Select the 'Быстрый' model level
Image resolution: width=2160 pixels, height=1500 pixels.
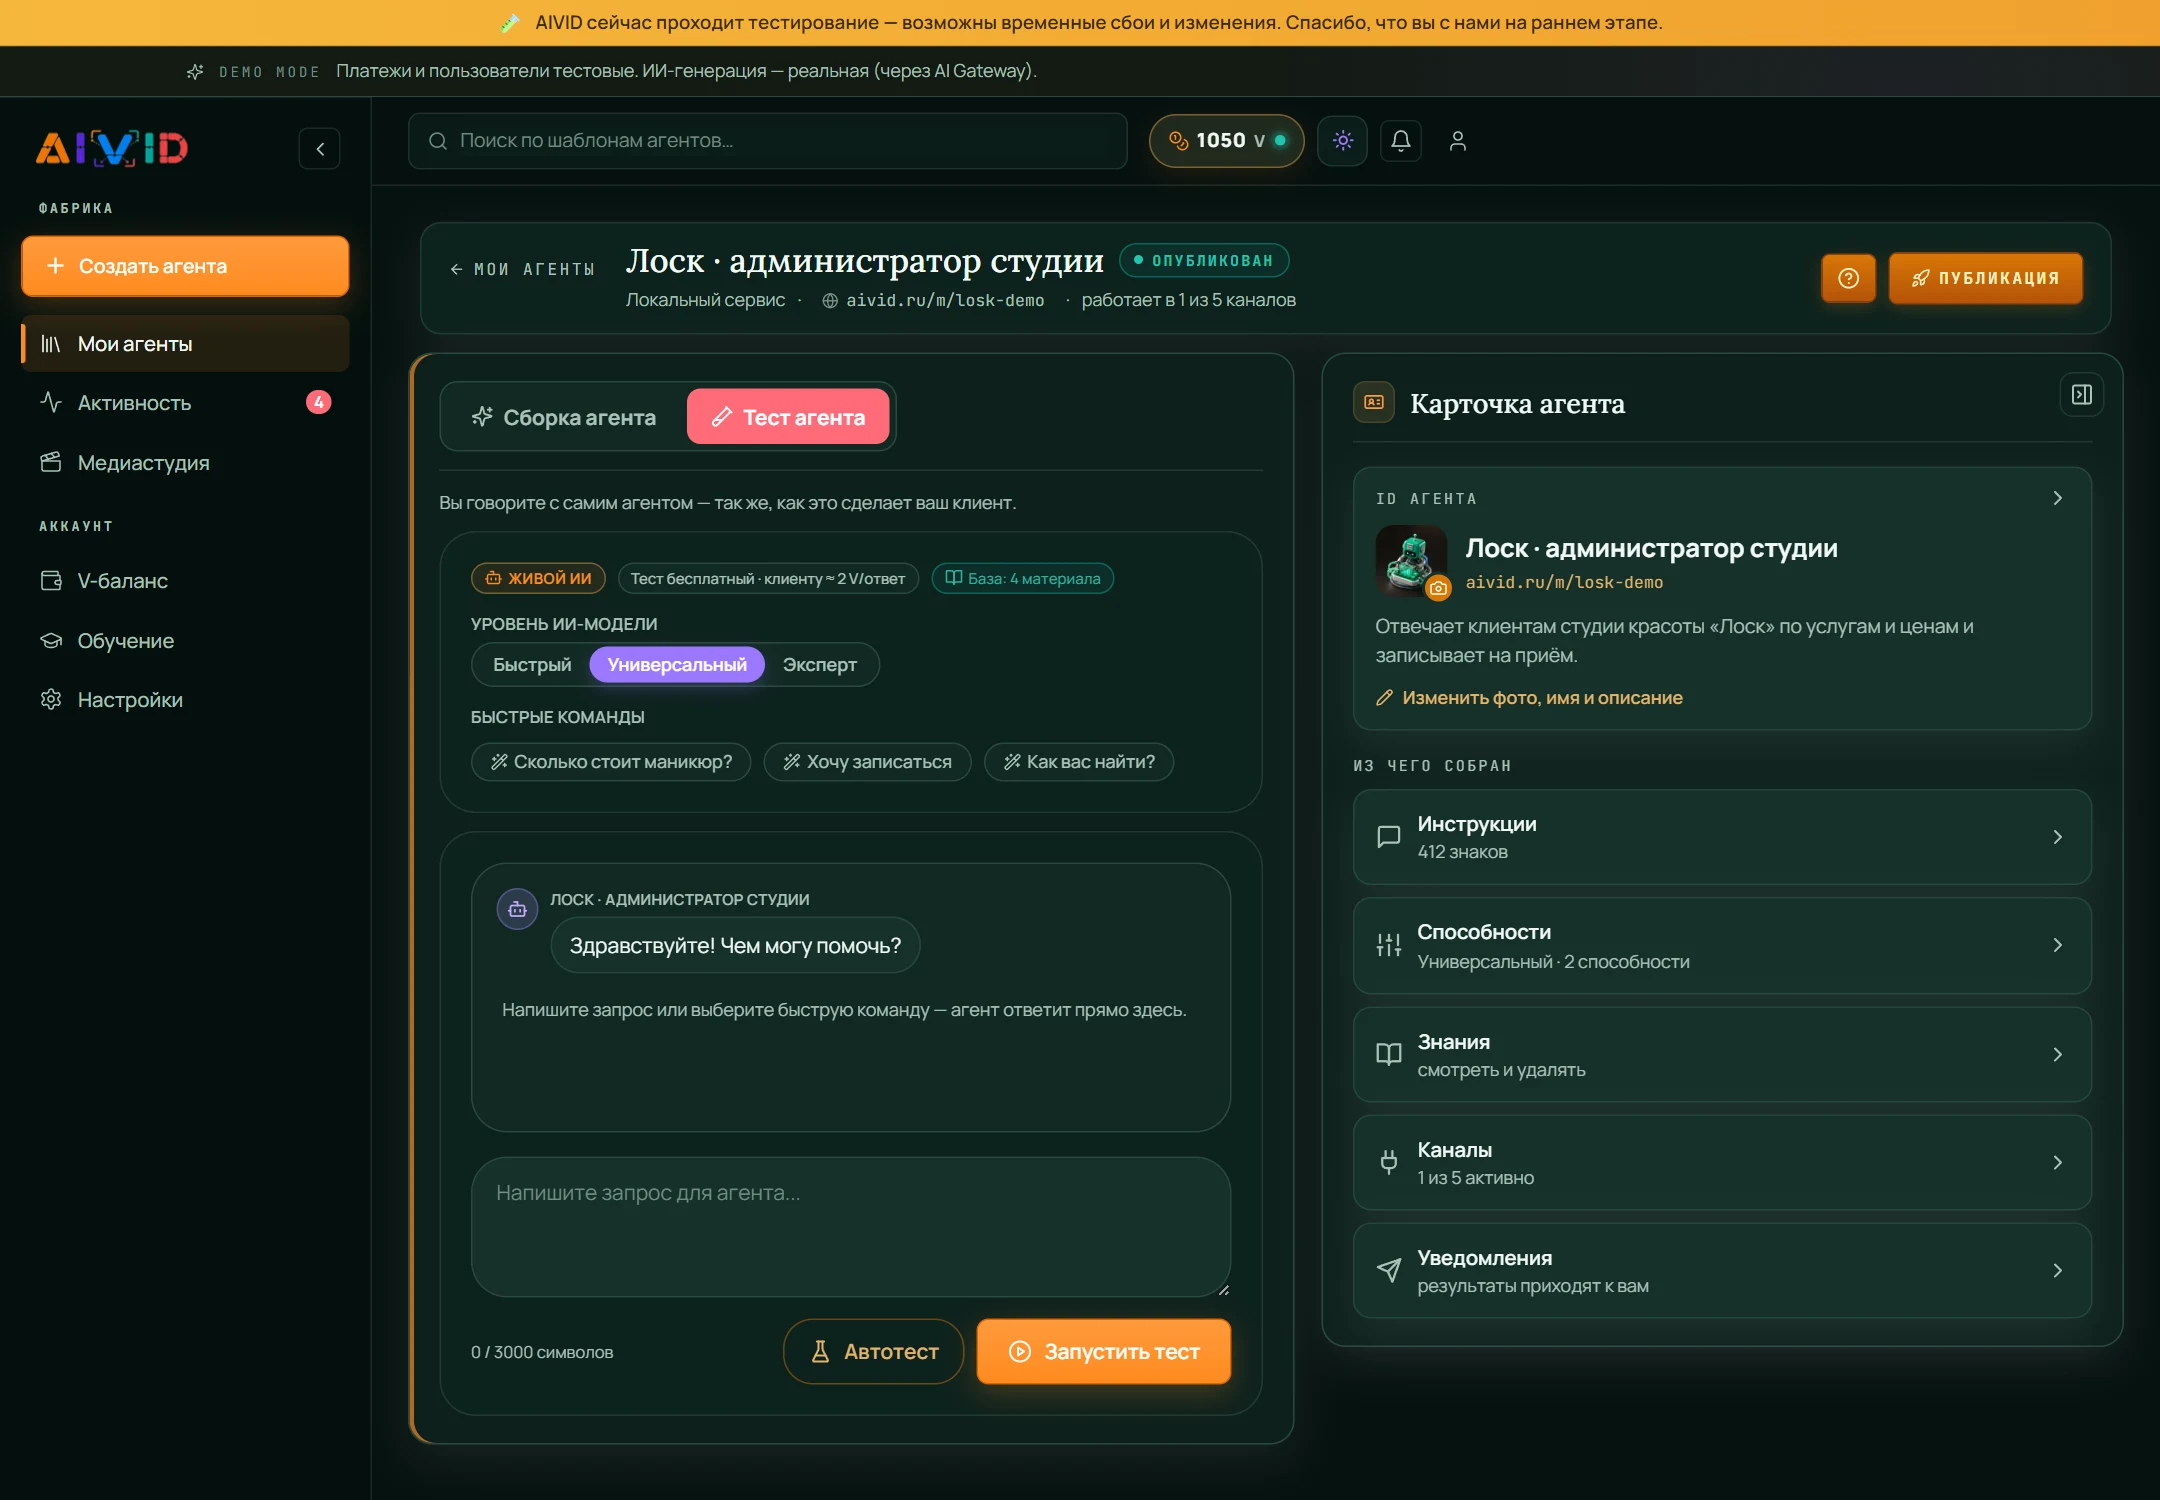(532, 665)
